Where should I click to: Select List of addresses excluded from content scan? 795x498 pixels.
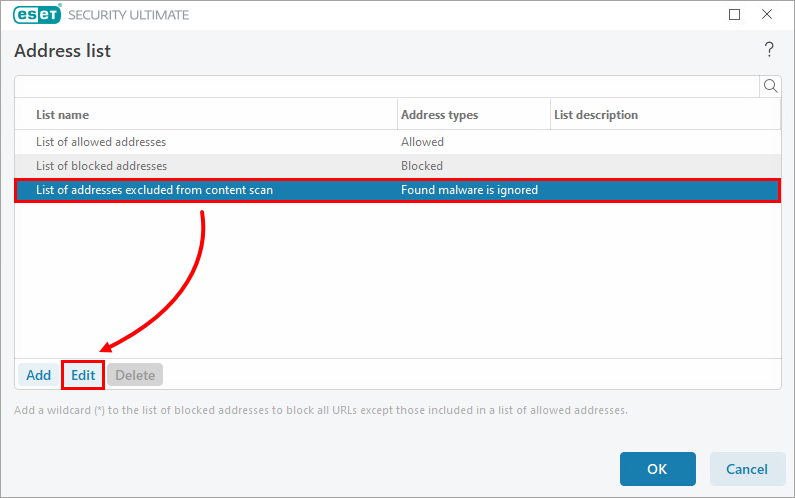(x=154, y=190)
